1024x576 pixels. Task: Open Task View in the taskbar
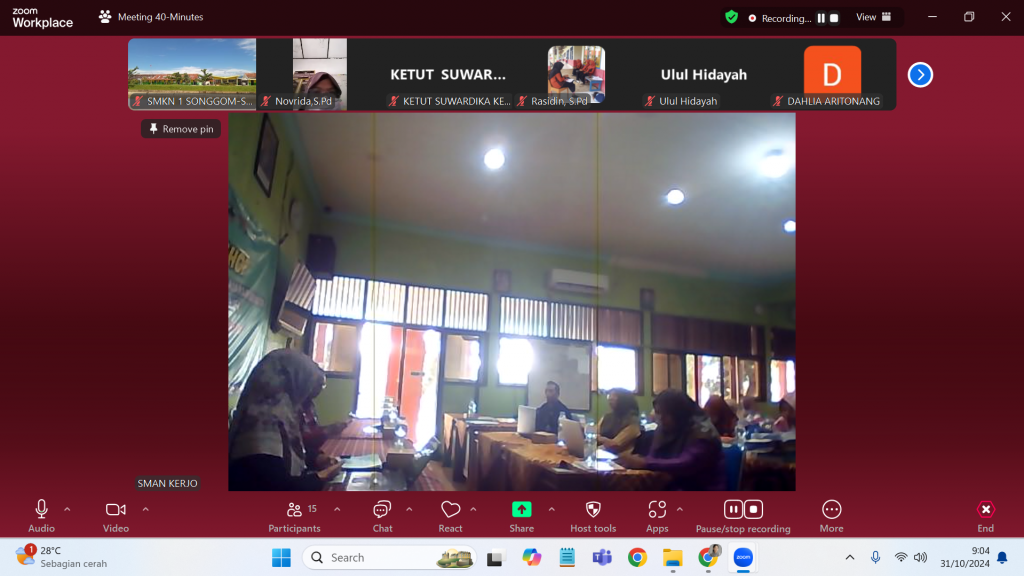pyautogui.click(x=496, y=558)
